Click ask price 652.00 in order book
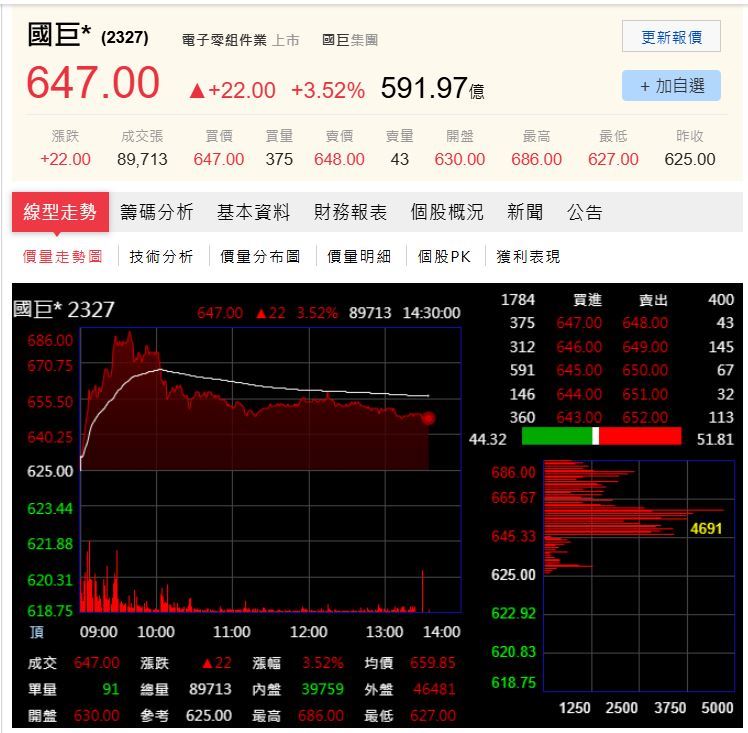The image size is (748, 733). coord(645,417)
